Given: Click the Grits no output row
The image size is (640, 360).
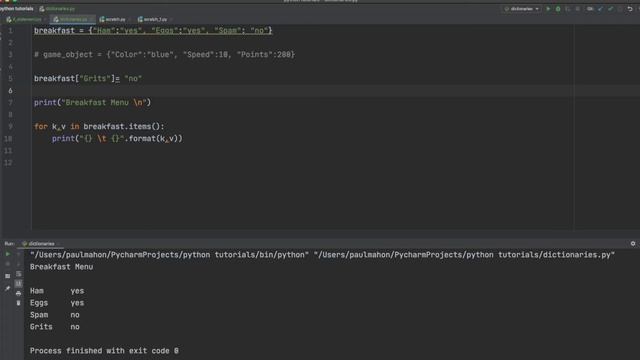Looking at the screenshot, I should pos(55,327).
